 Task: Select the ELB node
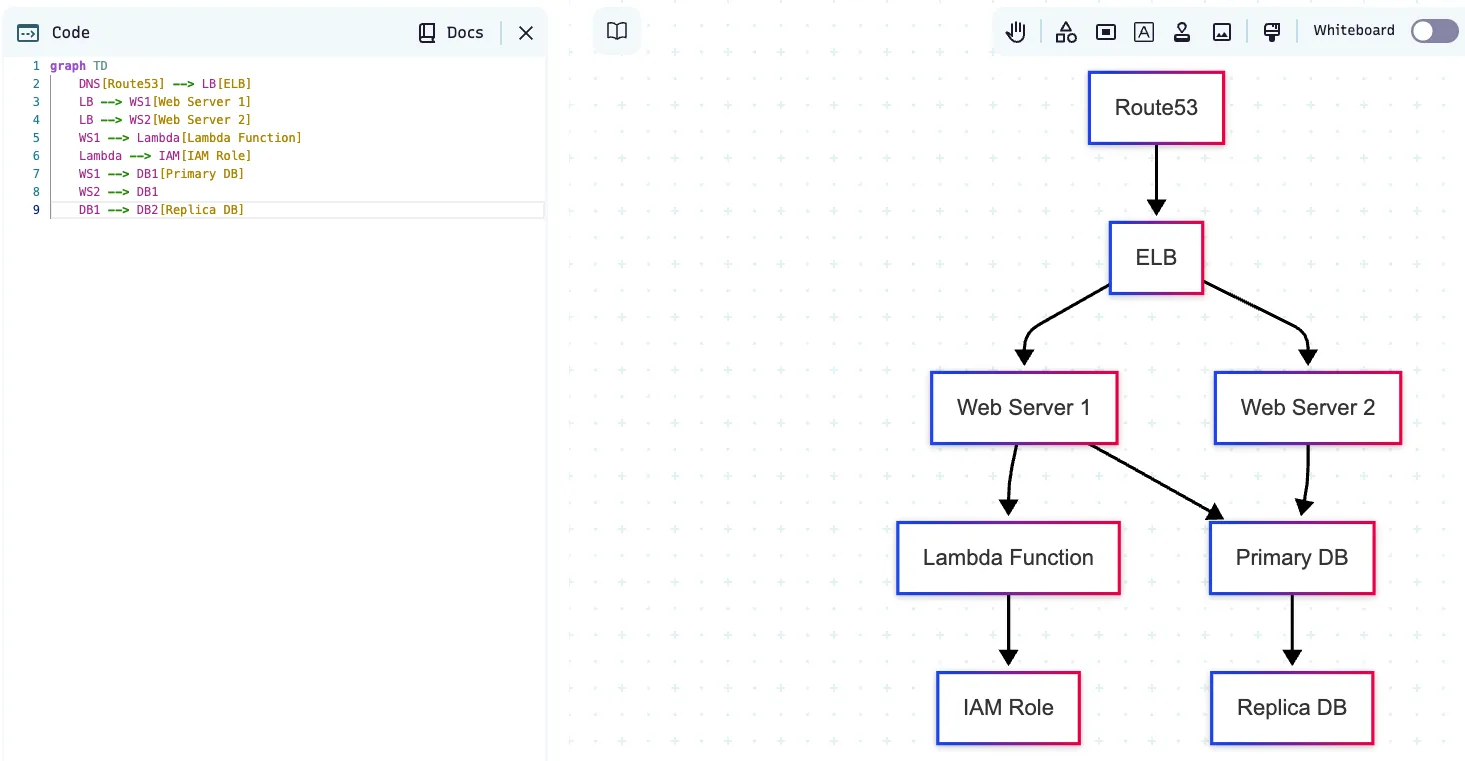tap(1156, 258)
